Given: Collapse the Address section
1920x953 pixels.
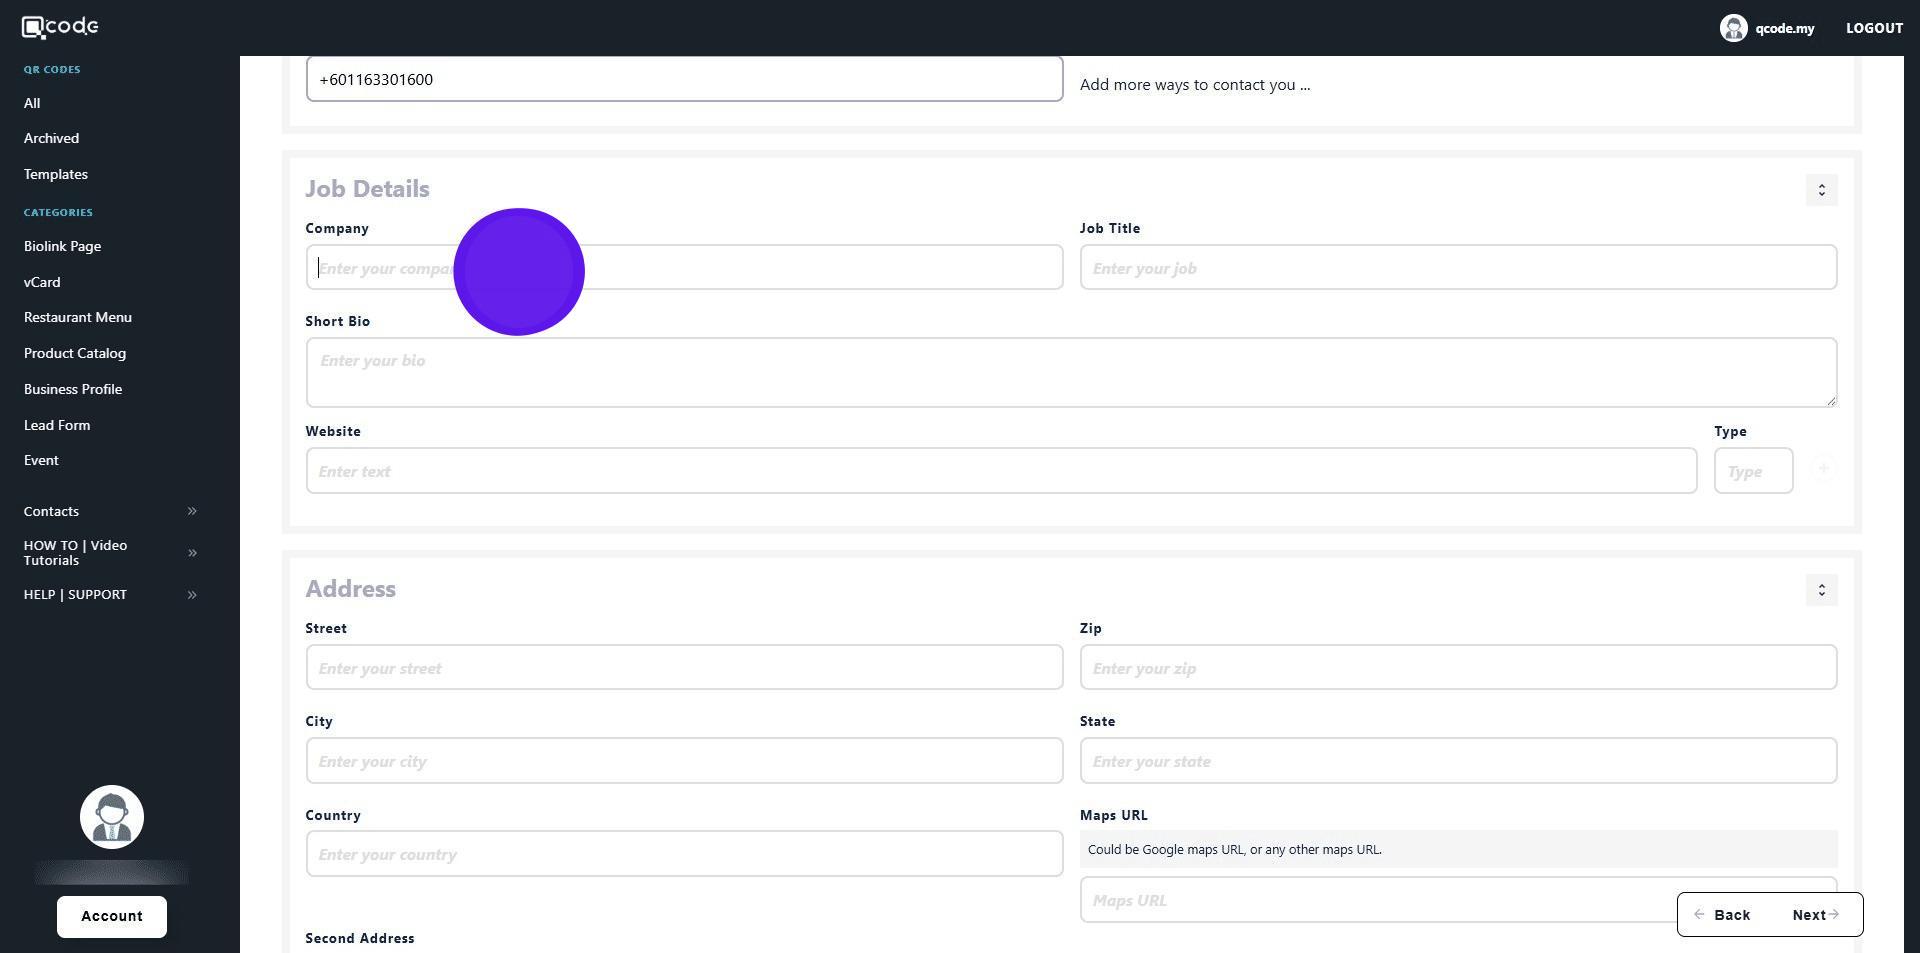Looking at the screenshot, I should (x=1821, y=590).
